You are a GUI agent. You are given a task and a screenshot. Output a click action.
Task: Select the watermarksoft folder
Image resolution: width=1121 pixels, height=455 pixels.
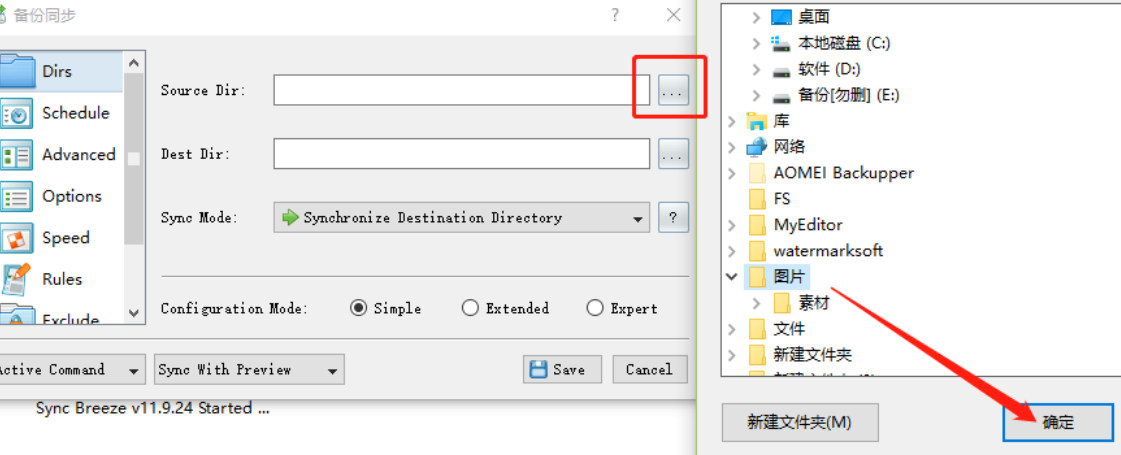815,250
